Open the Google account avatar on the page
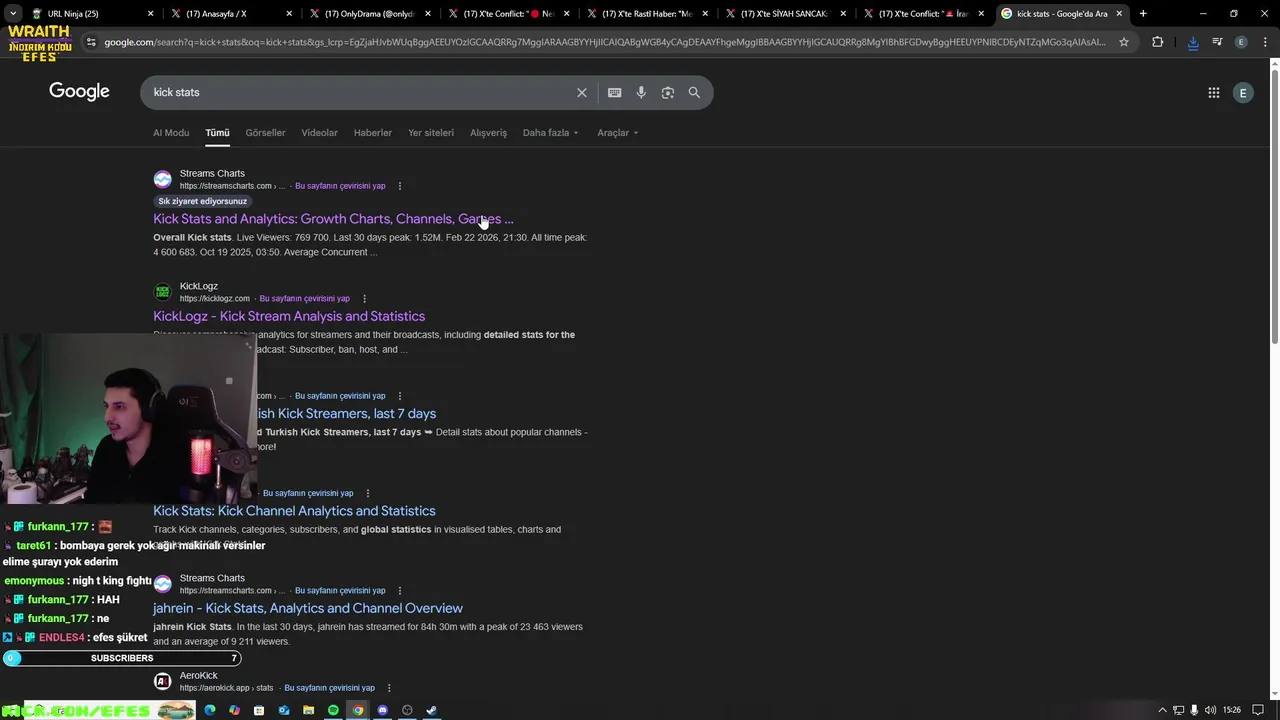Viewport: 1280px width, 720px height. [1243, 93]
